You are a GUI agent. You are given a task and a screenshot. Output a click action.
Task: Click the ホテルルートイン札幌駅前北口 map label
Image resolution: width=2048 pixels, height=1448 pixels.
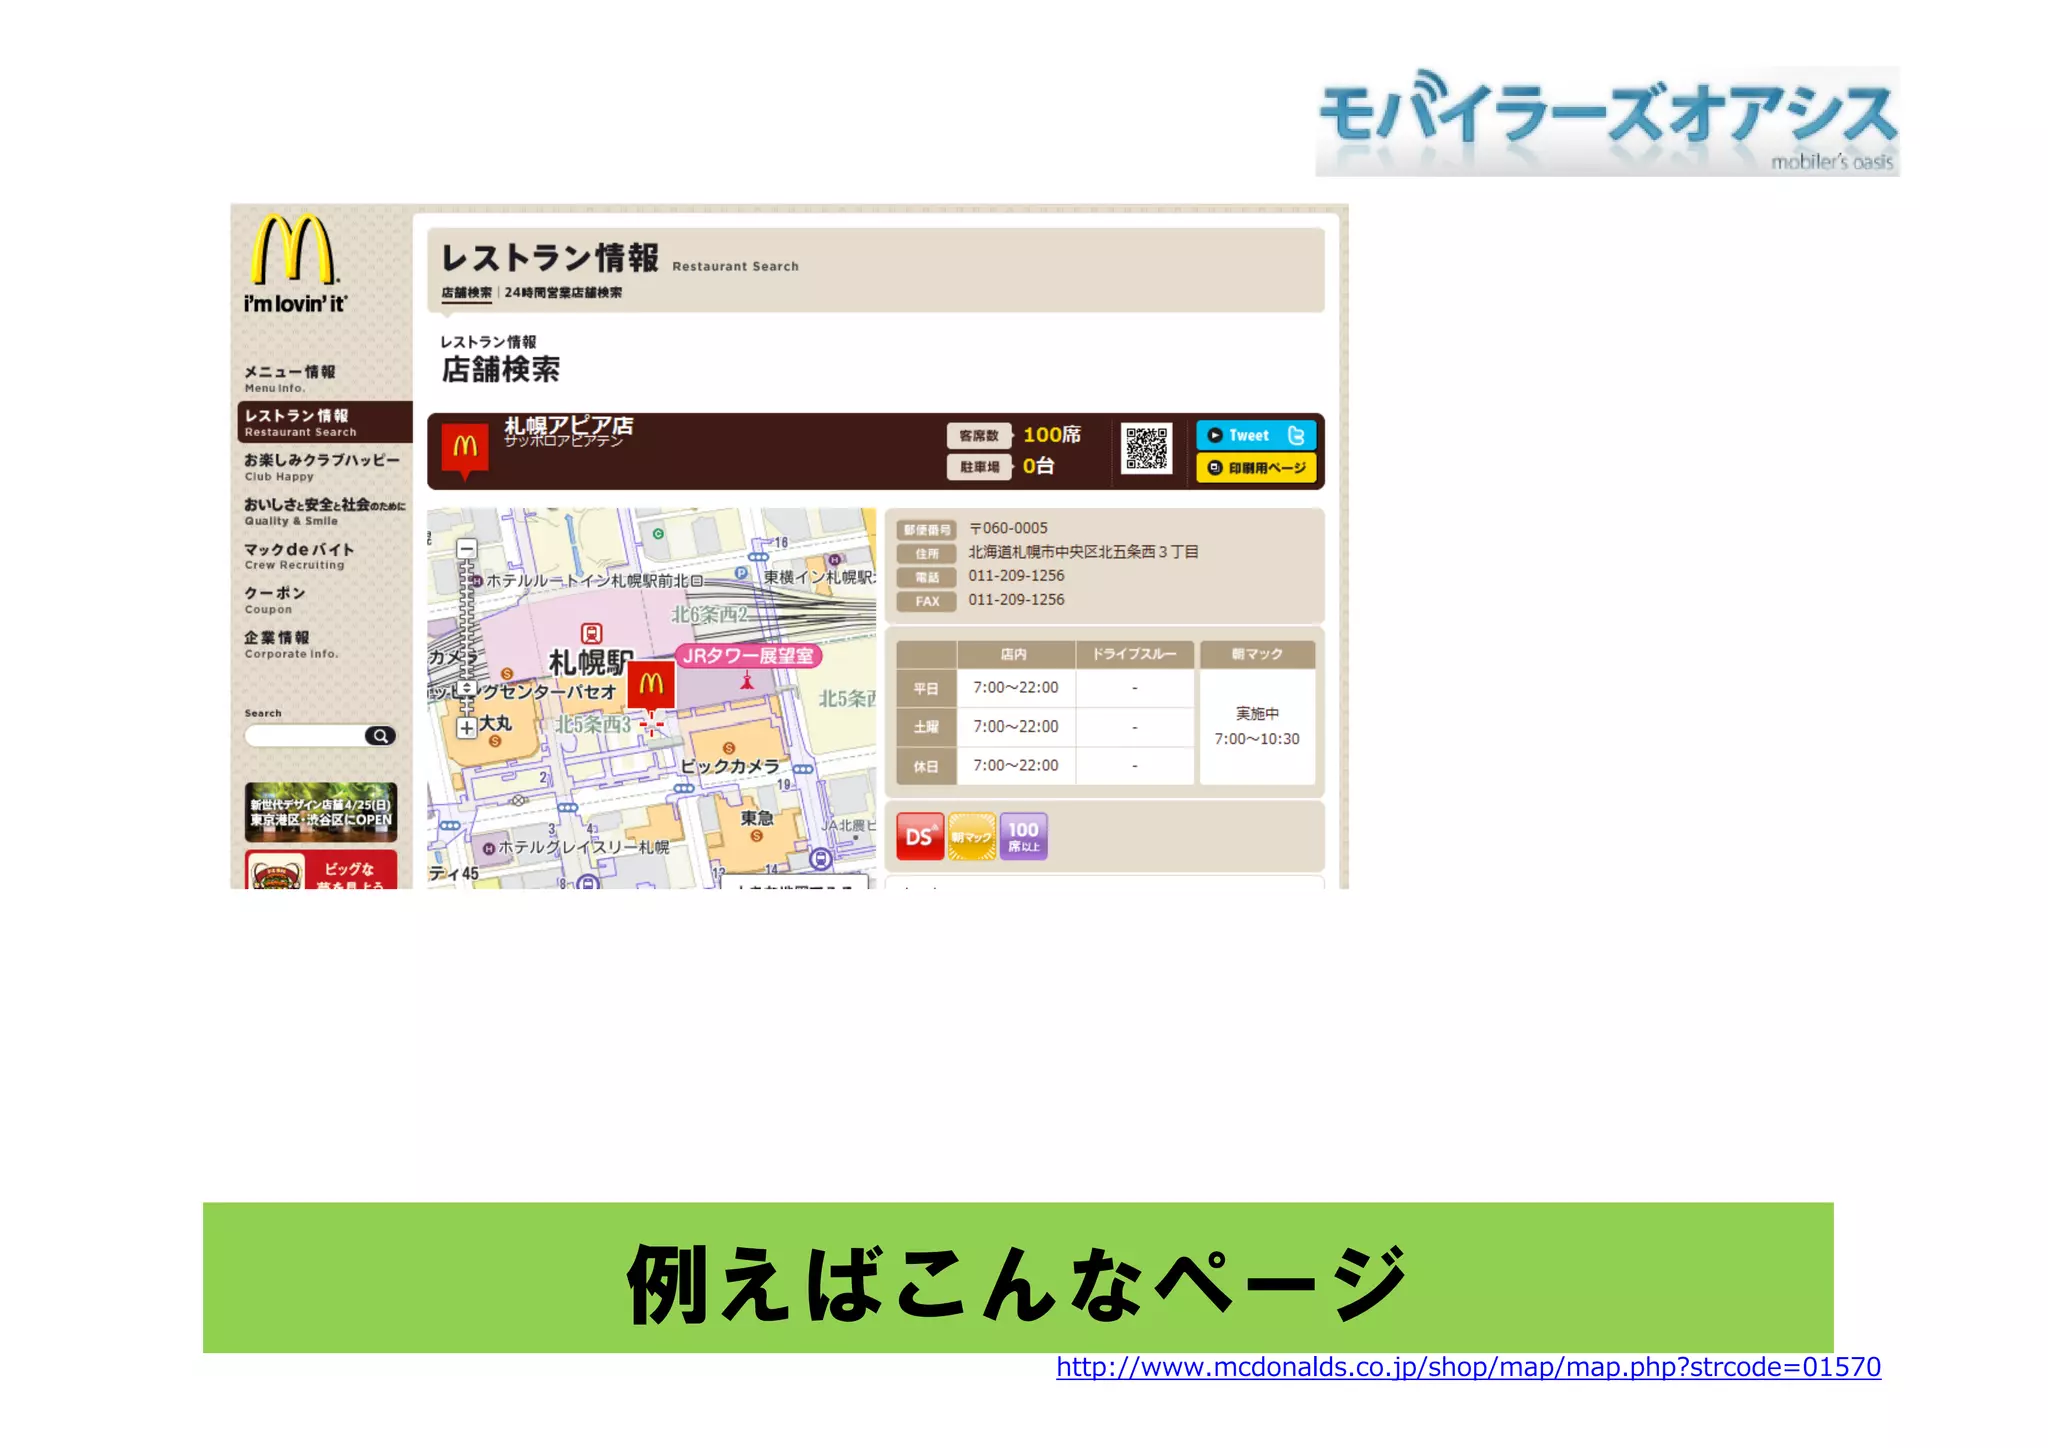click(594, 581)
